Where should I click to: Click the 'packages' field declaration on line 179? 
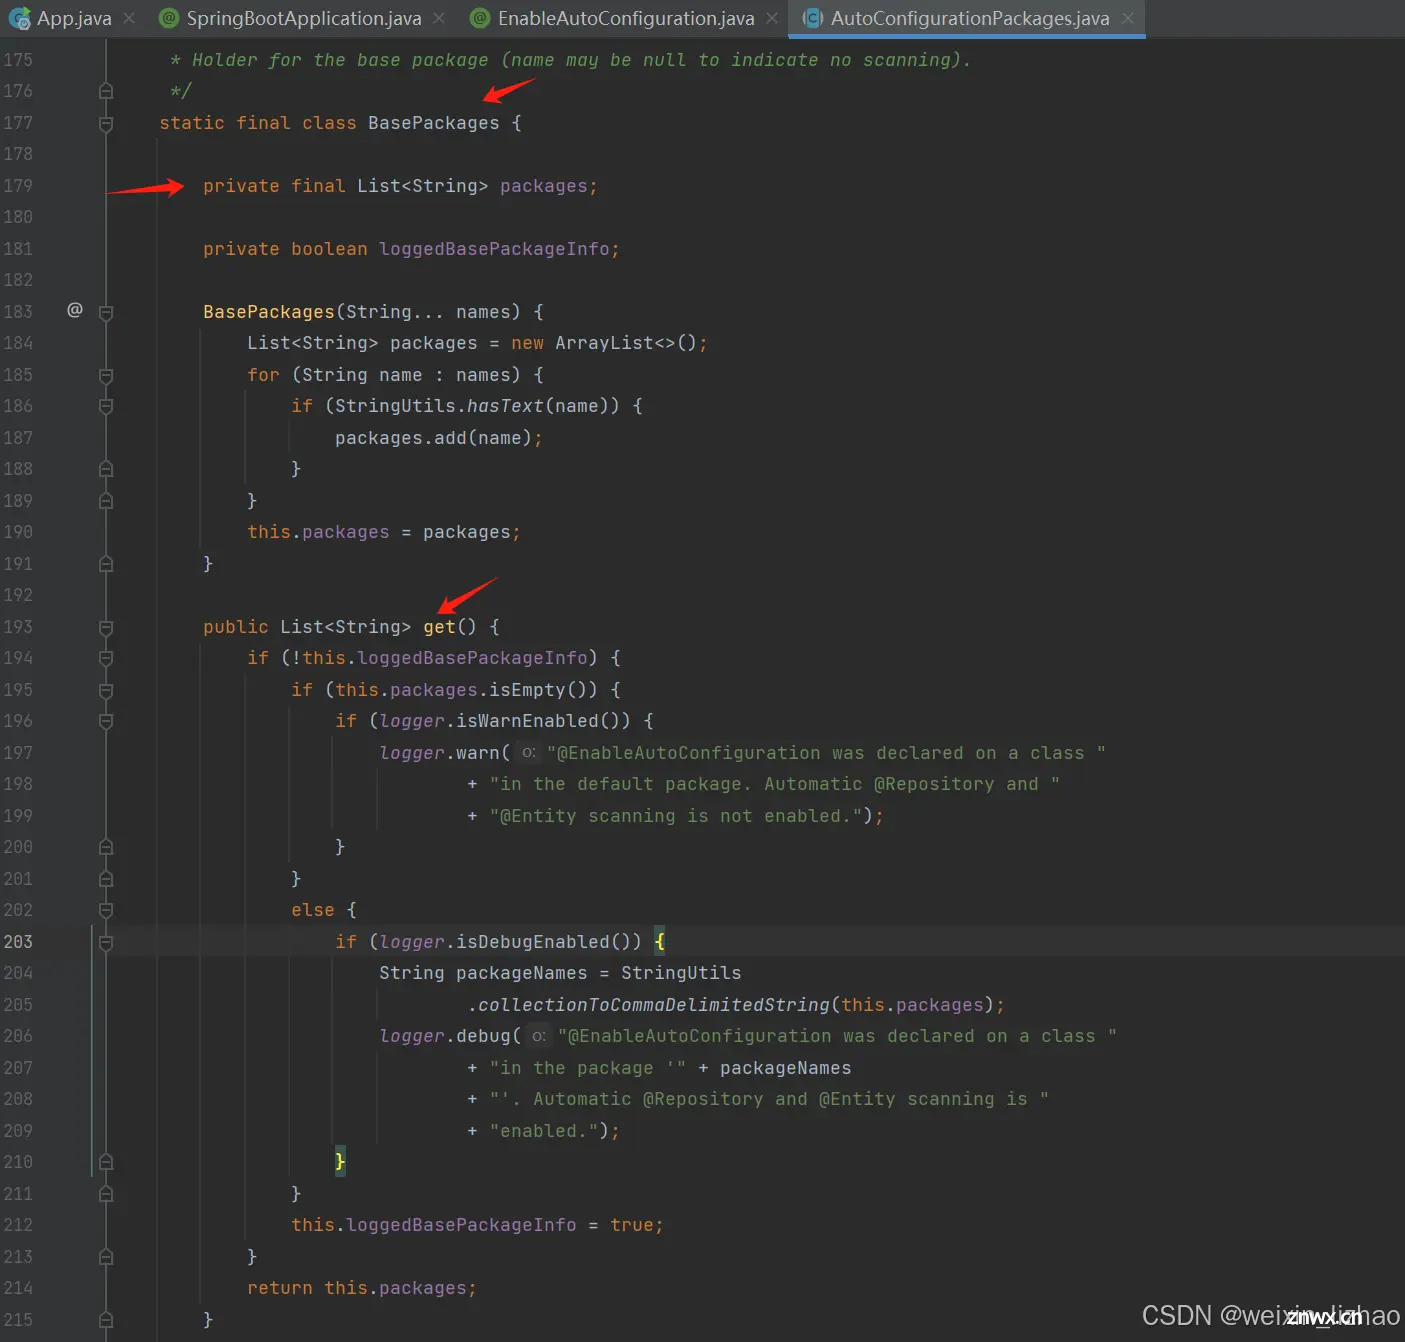point(544,186)
